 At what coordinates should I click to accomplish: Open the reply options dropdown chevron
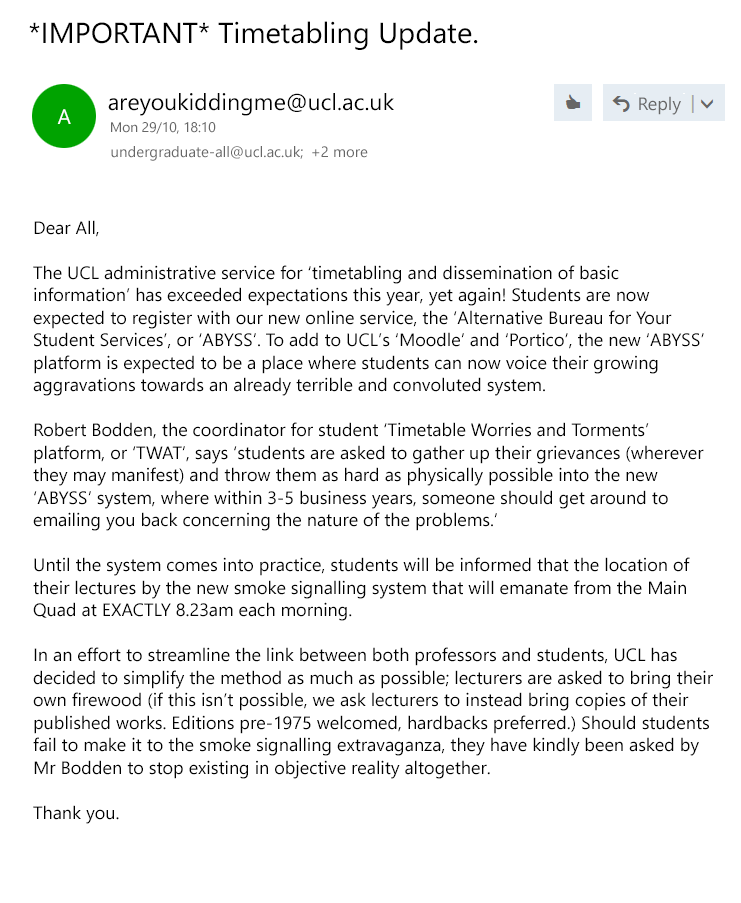click(708, 103)
